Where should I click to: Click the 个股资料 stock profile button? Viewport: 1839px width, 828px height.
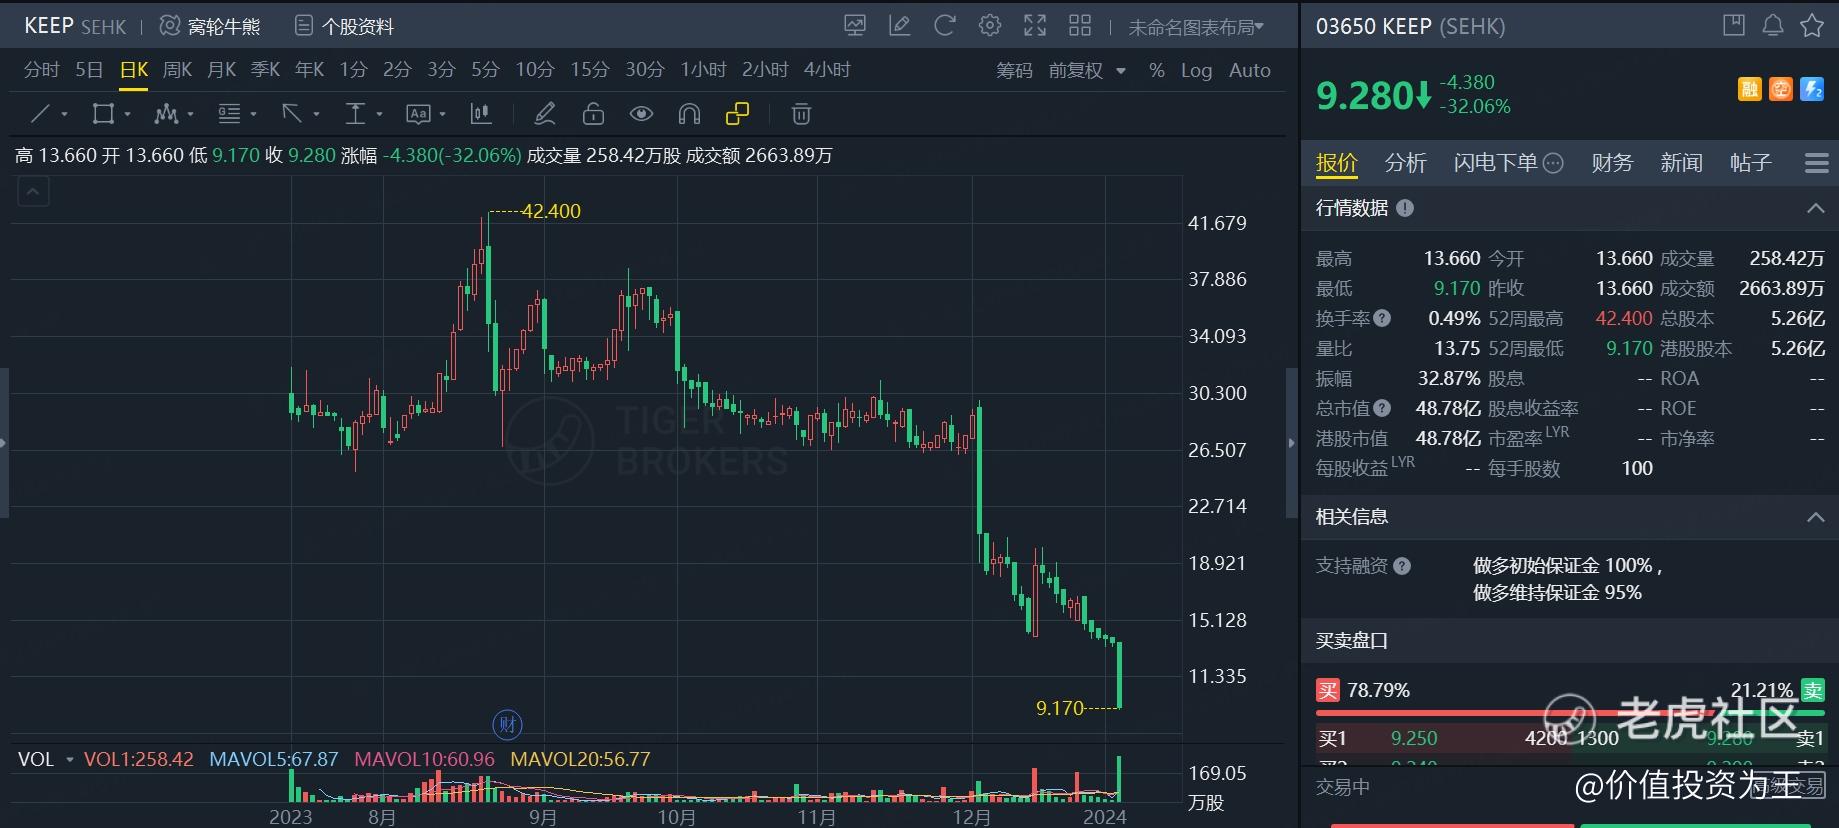pyautogui.click(x=345, y=27)
